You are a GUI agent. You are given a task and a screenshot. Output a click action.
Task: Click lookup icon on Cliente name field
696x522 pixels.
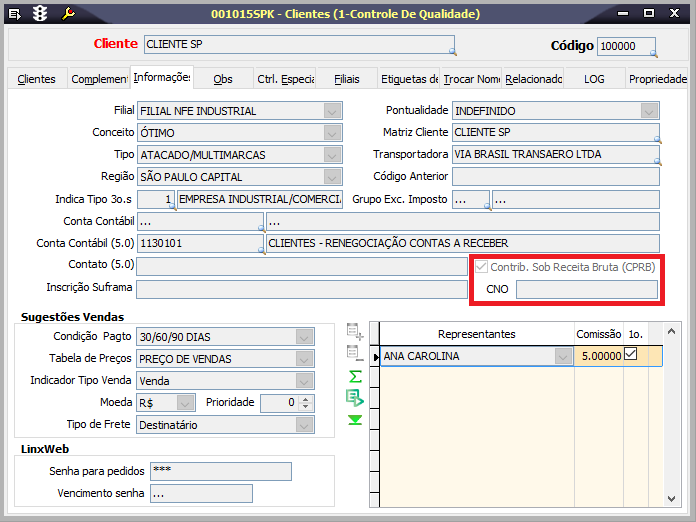(x=453, y=52)
